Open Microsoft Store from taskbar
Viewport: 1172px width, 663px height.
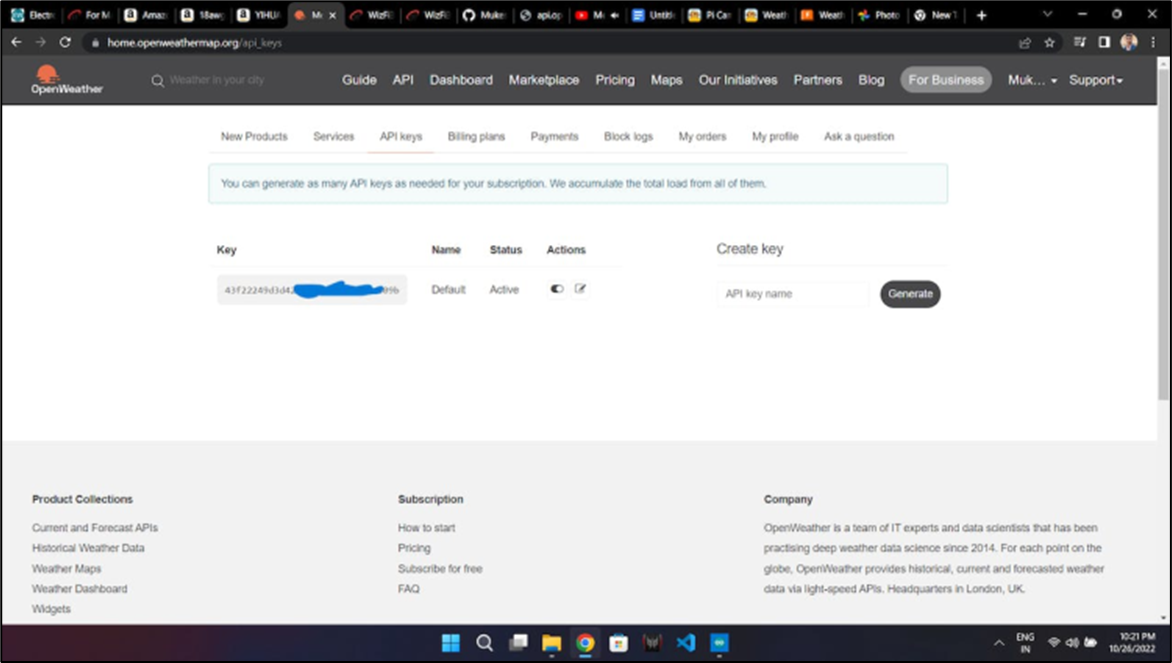pyautogui.click(x=618, y=643)
